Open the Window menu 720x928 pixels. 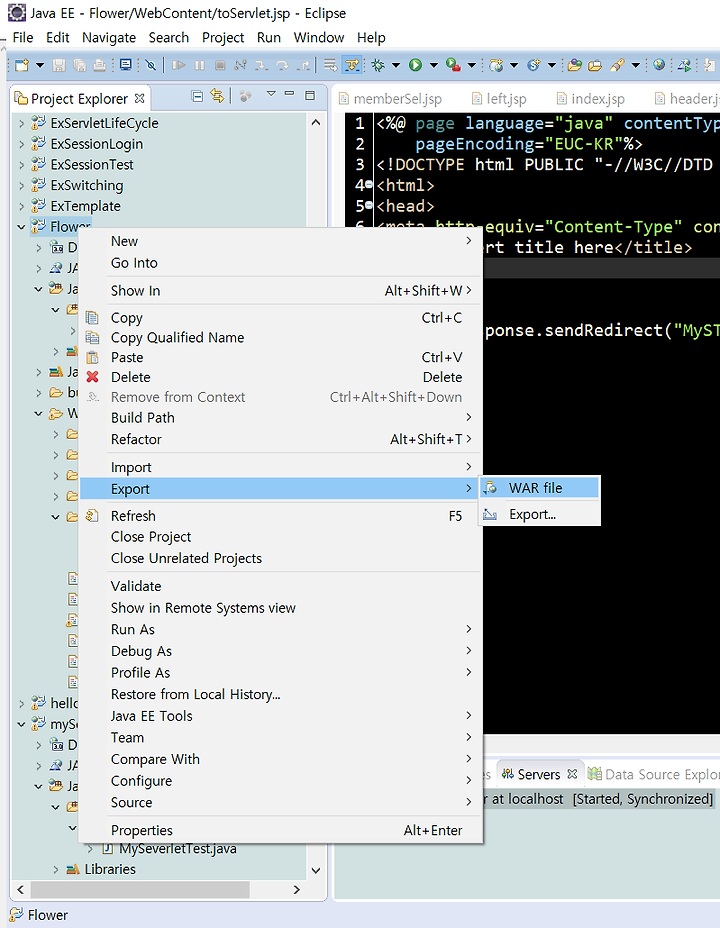(x=318, y=37)
